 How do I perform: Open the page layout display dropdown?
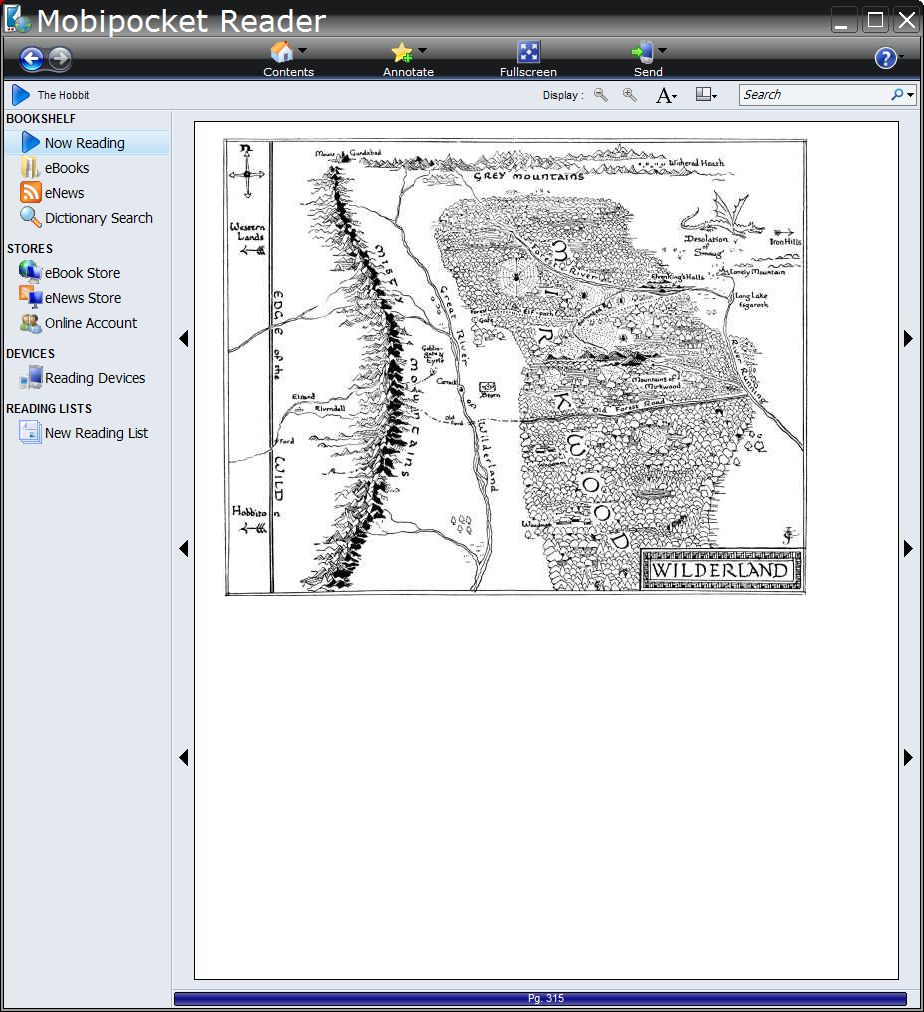coord(706,95)
